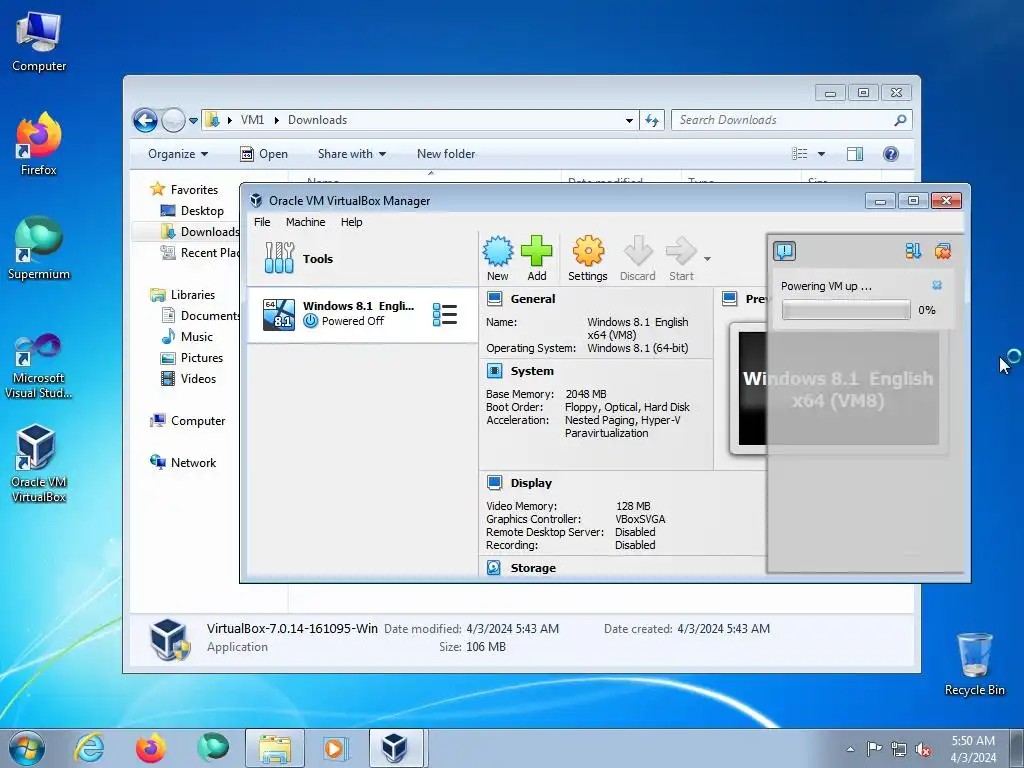Image resolution: width=1024 pixels, height=768 pixels.
Task: Click the notification center icon in VirtualBox
Action: (x=784, y=251)
